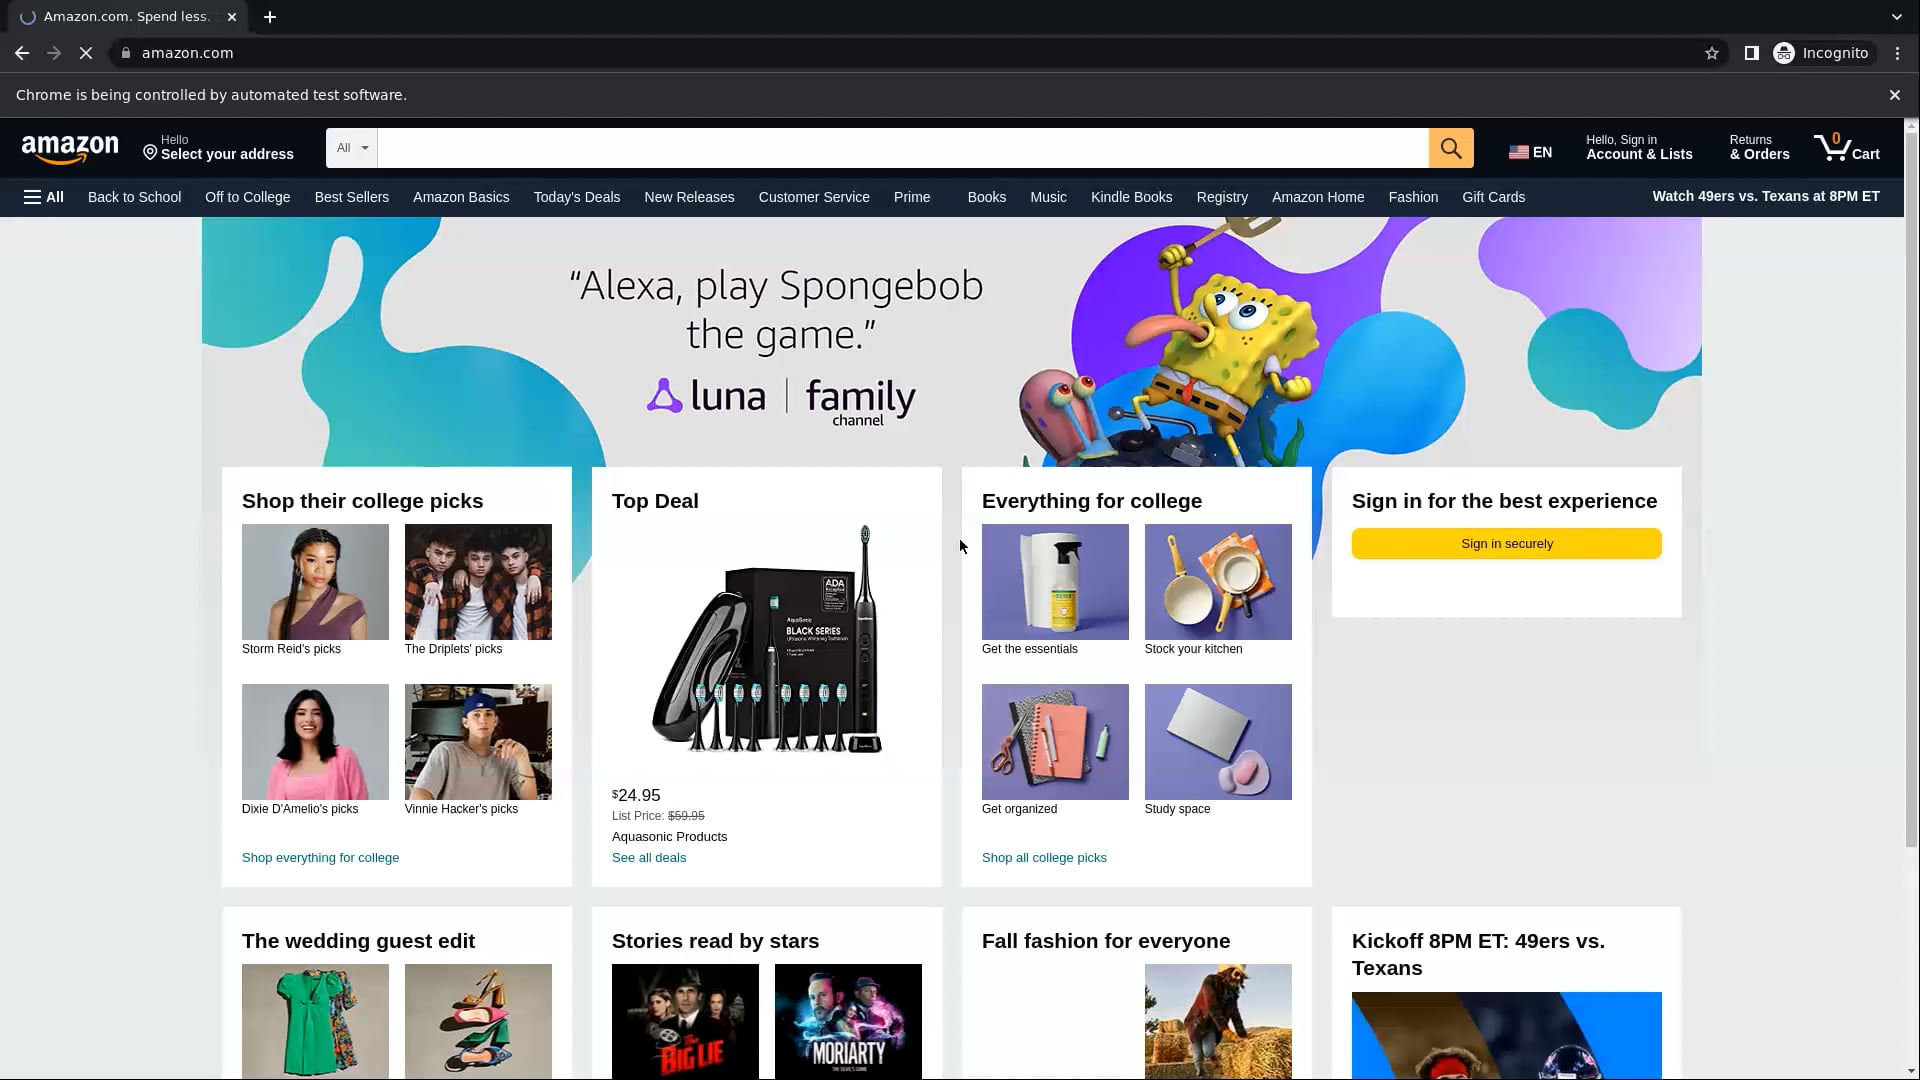1920x1080 pixels.
Task: Open Storm Reid's picks thumbnail
Action: (x=315, y=582)
